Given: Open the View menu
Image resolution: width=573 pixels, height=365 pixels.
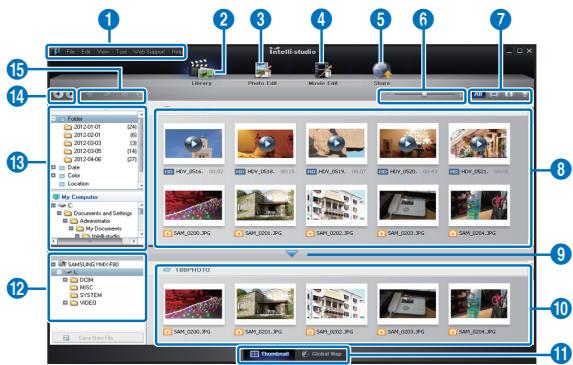Looking at the screenshot, I should click(x=103, y=52).
